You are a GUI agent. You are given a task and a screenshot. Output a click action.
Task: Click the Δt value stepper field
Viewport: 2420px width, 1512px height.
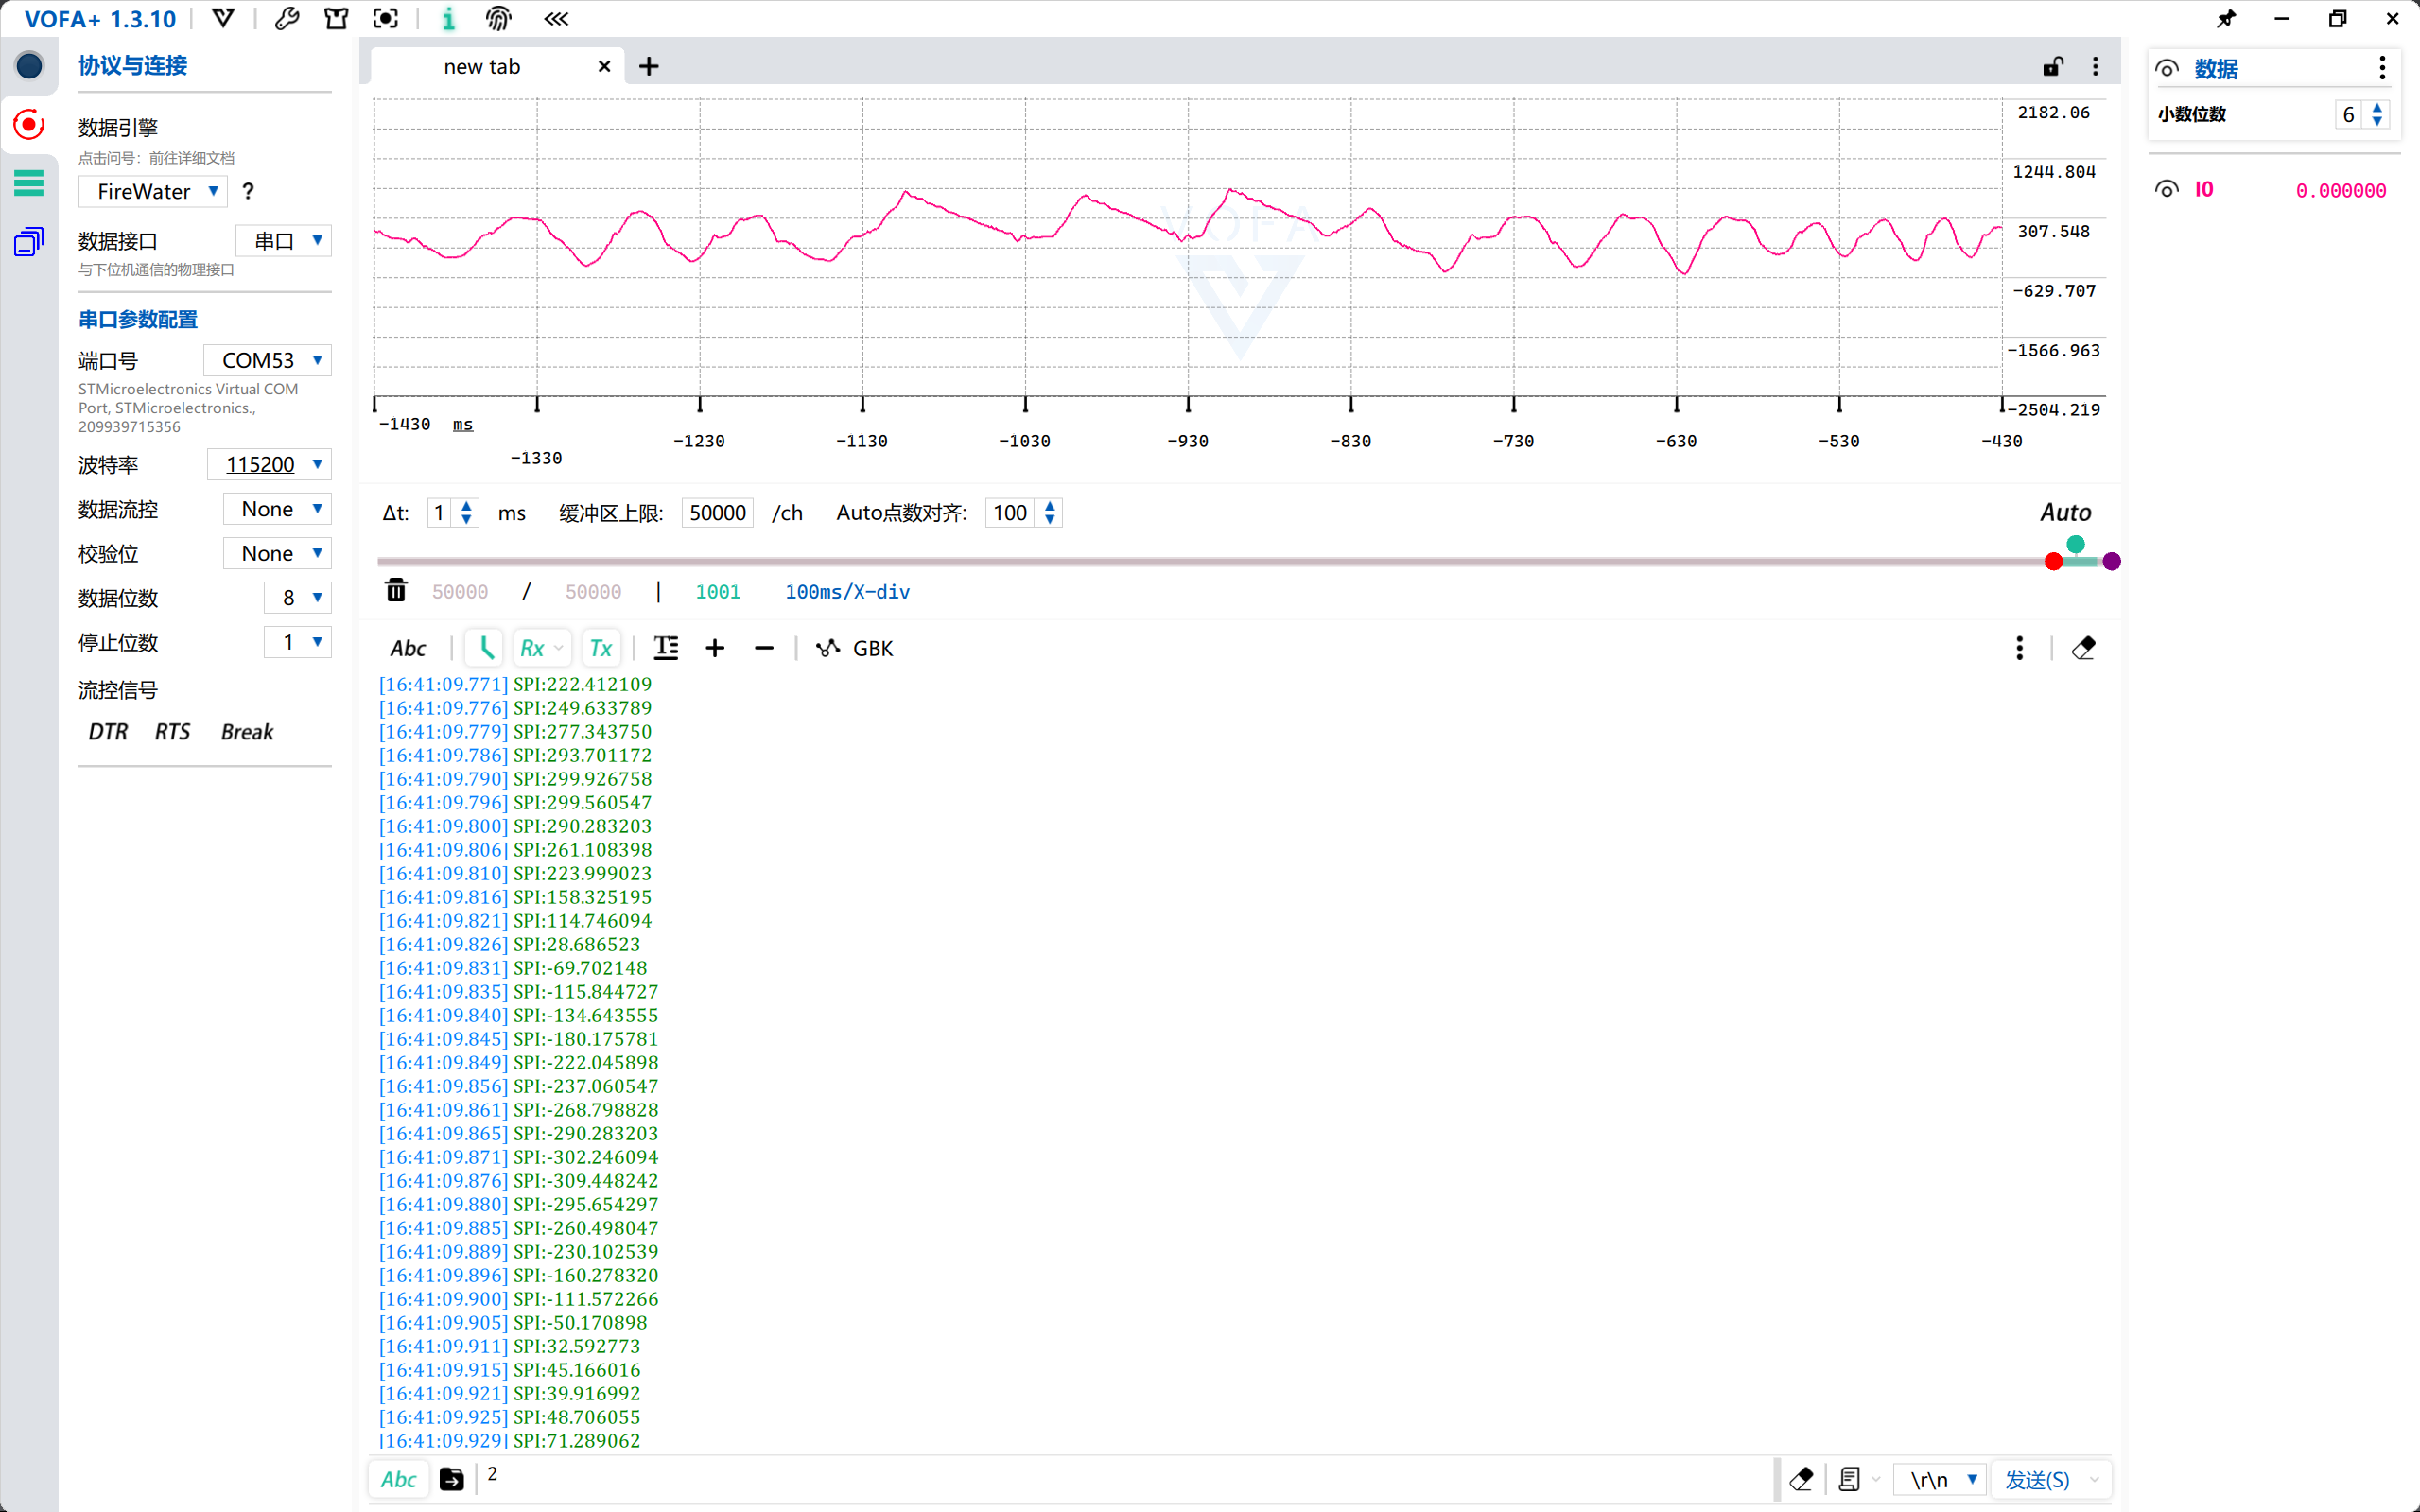click(x=453, y=513)
